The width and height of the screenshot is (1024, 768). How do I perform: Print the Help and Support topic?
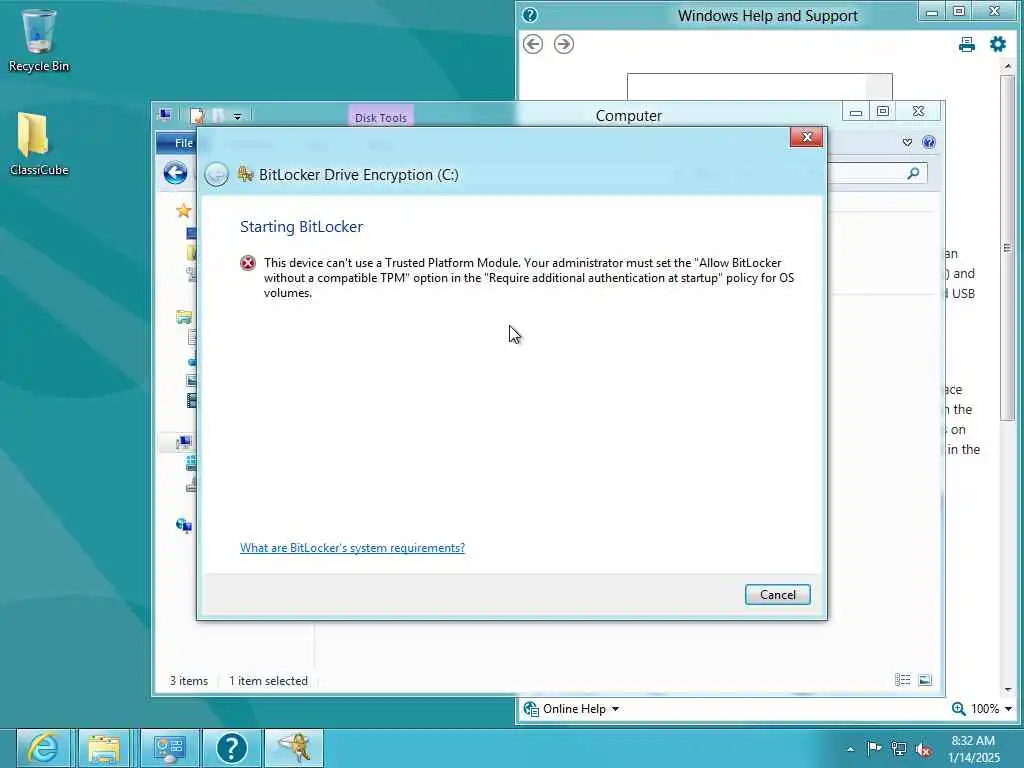pyautogui.click(x=967, y=44)
